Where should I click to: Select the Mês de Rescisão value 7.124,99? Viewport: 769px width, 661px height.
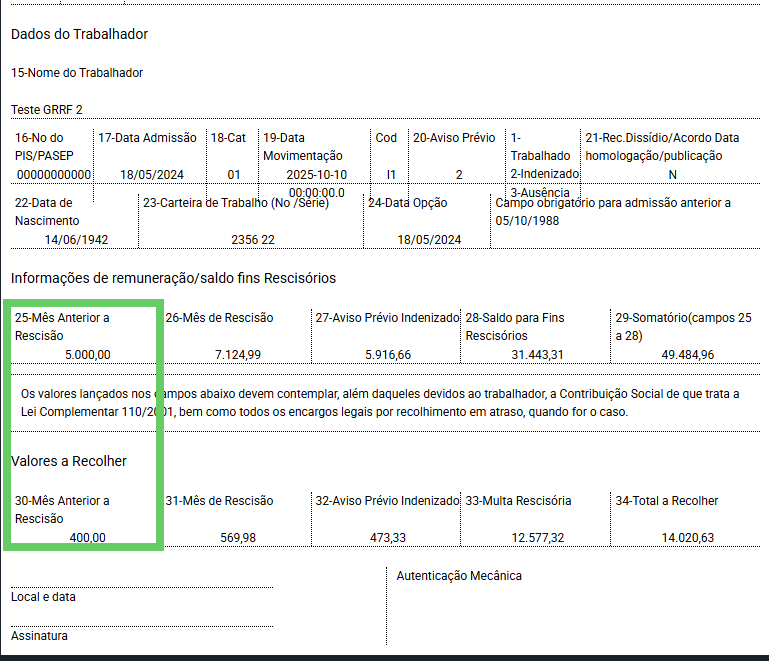[x=238, y=354]
